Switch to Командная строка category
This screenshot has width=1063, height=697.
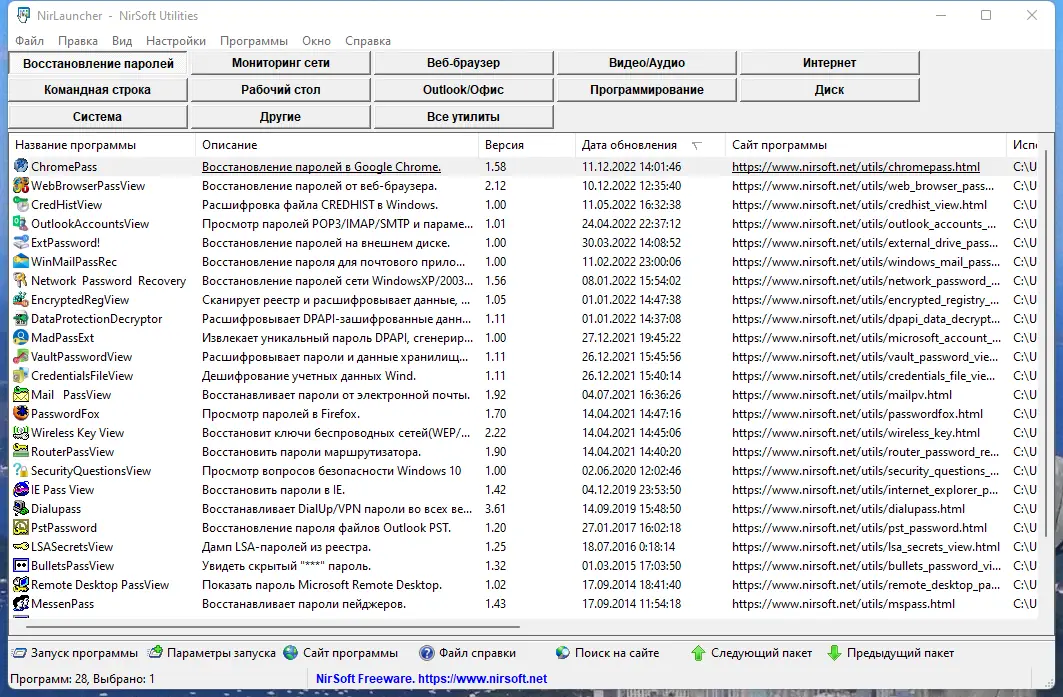point(98,89)
